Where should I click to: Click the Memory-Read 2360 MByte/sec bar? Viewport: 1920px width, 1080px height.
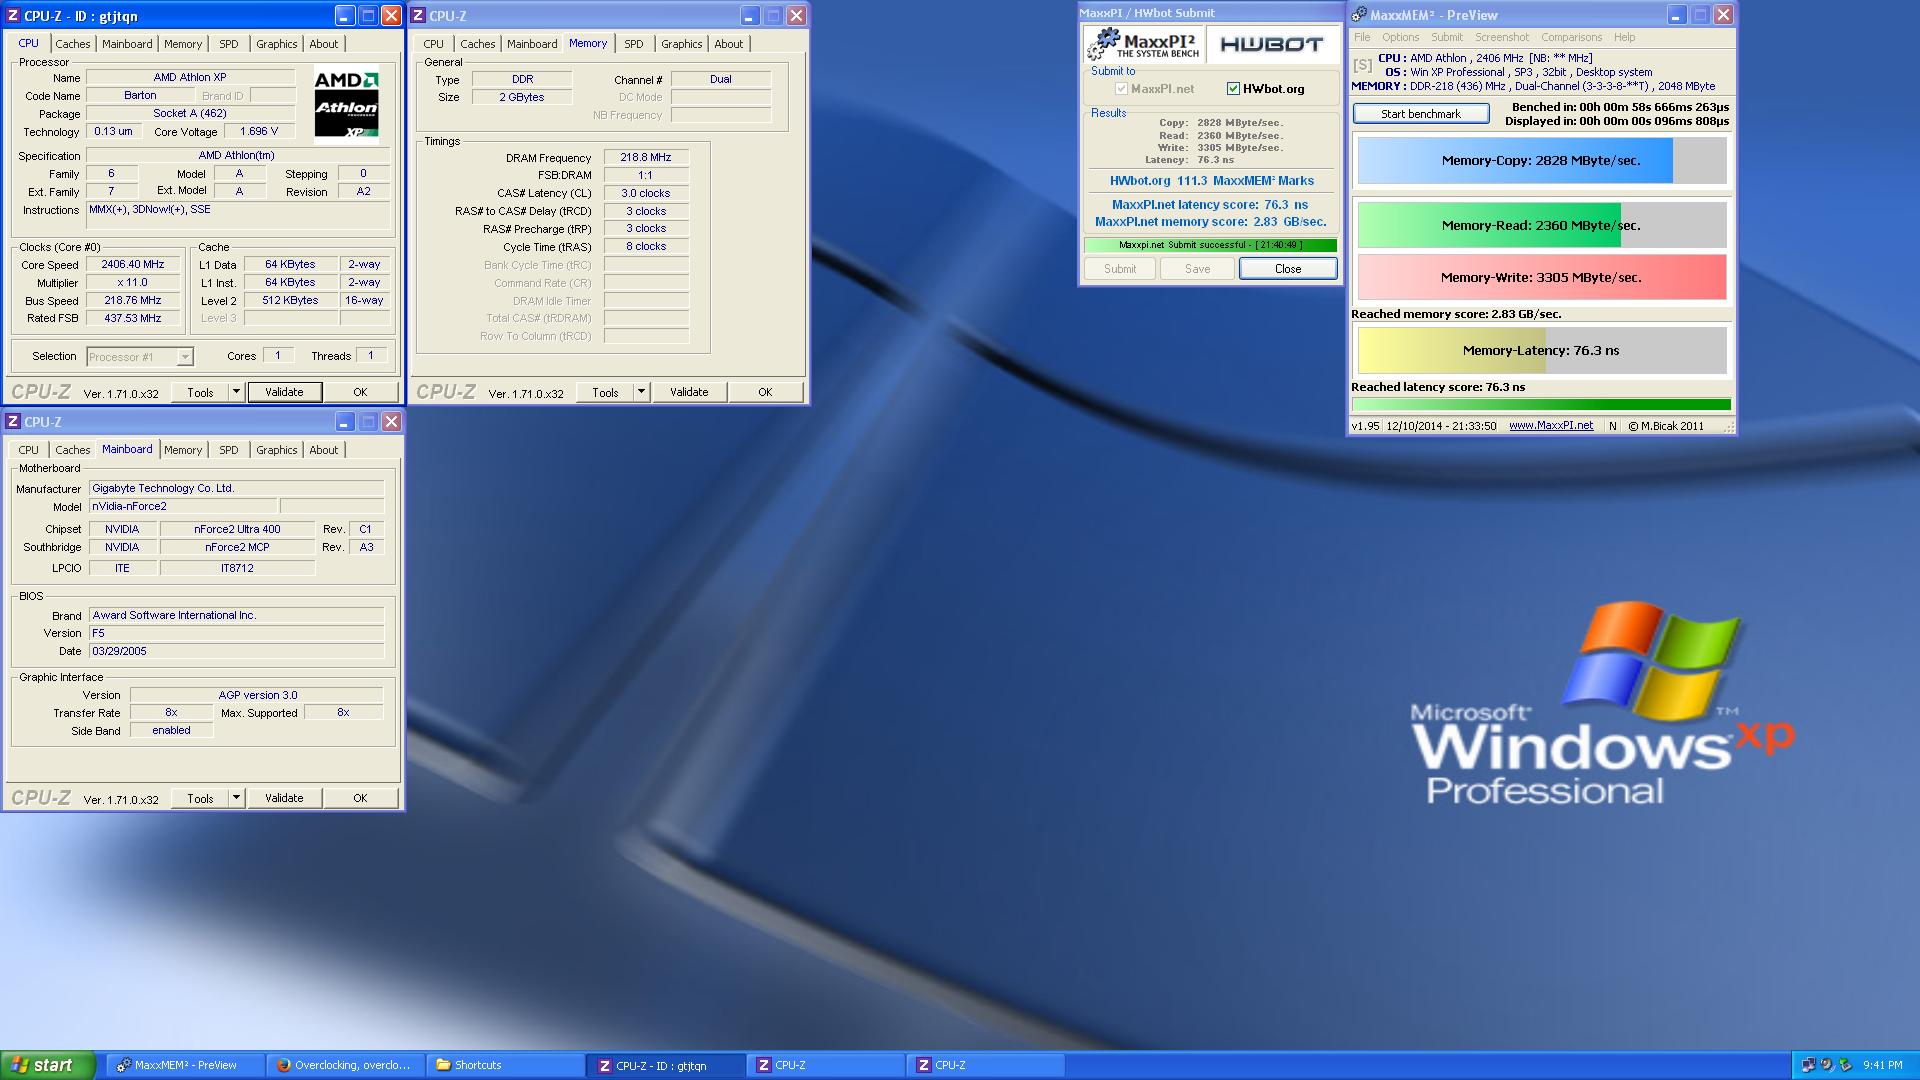coord(1542,225)
